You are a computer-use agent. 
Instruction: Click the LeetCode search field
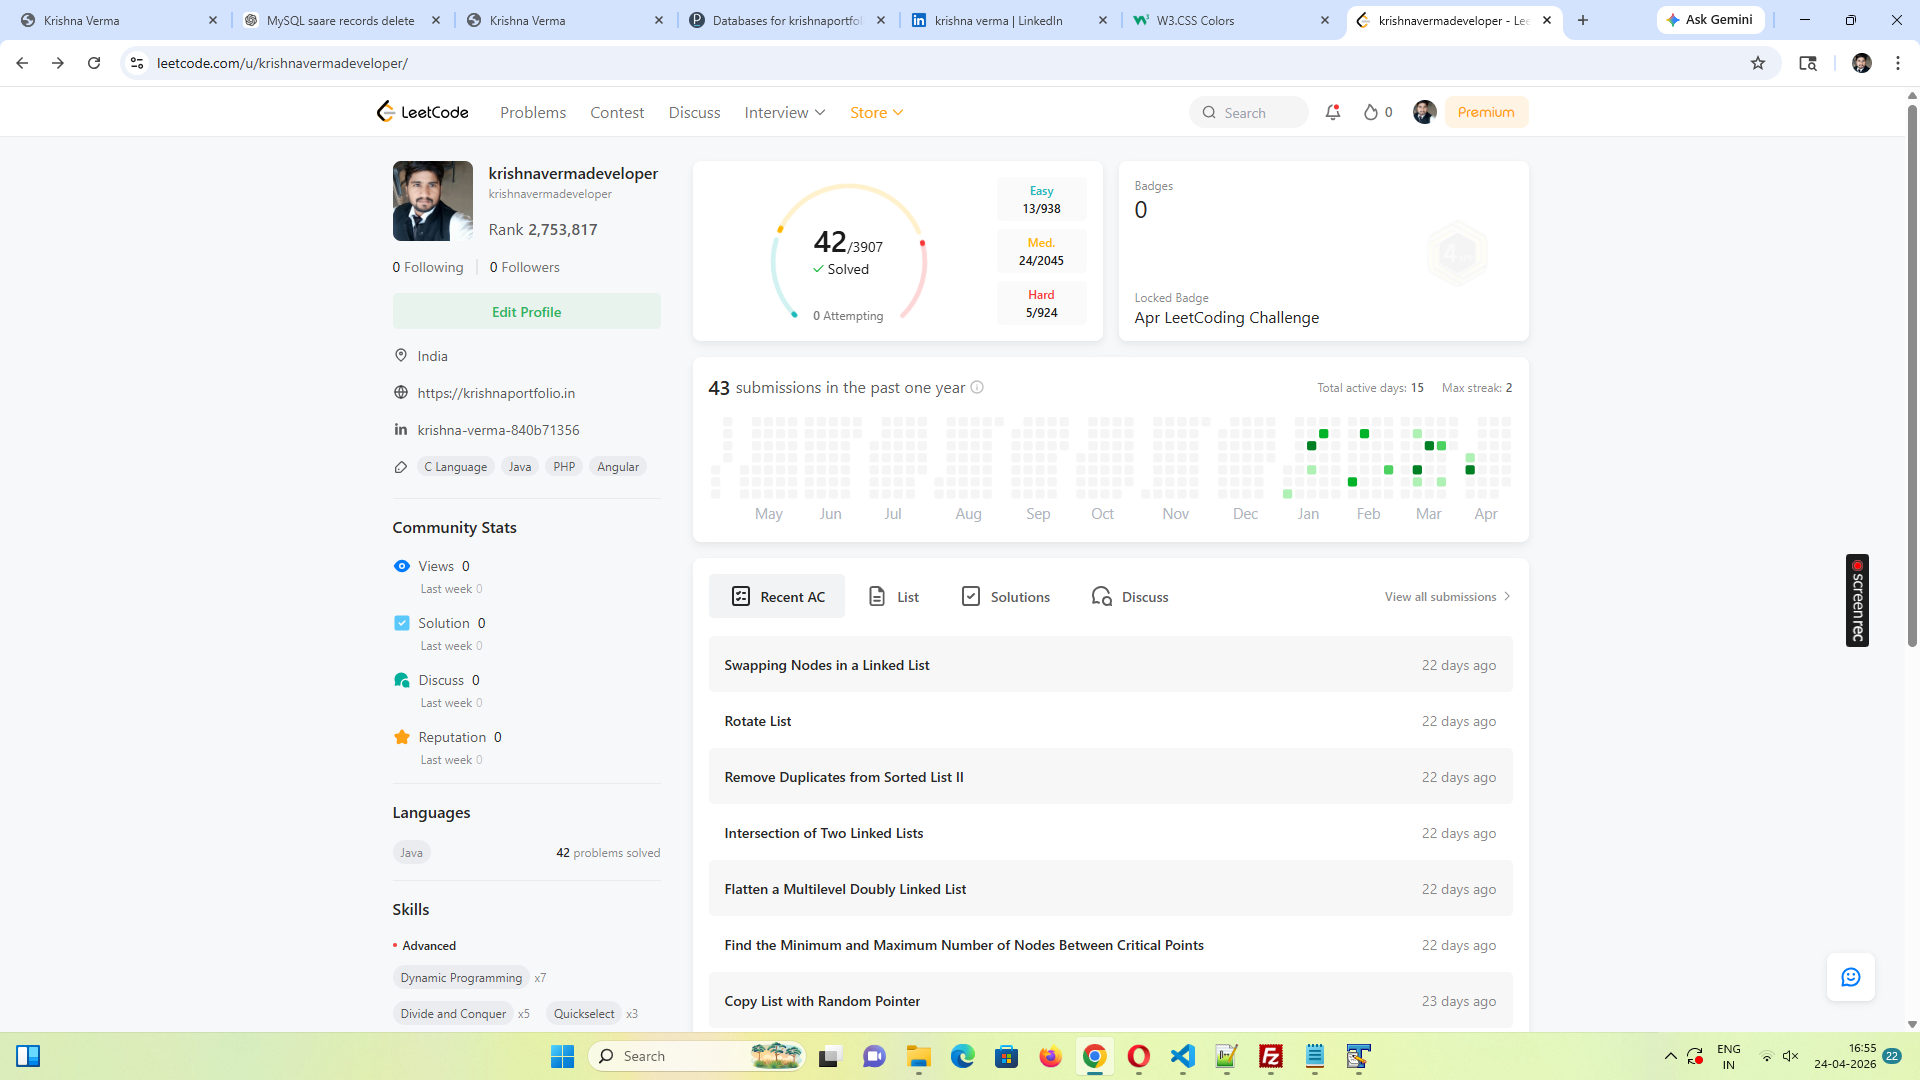coord(1249,113)
